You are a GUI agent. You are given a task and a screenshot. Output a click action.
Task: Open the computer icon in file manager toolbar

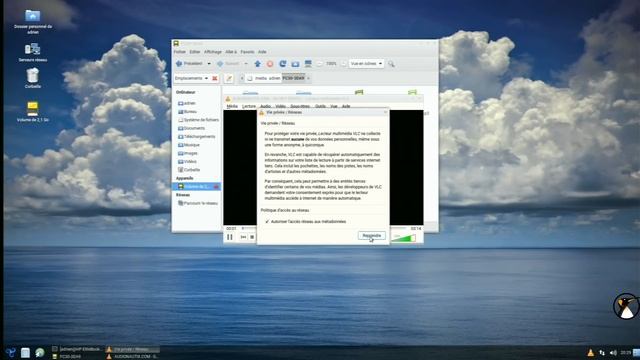click(308, 64)
